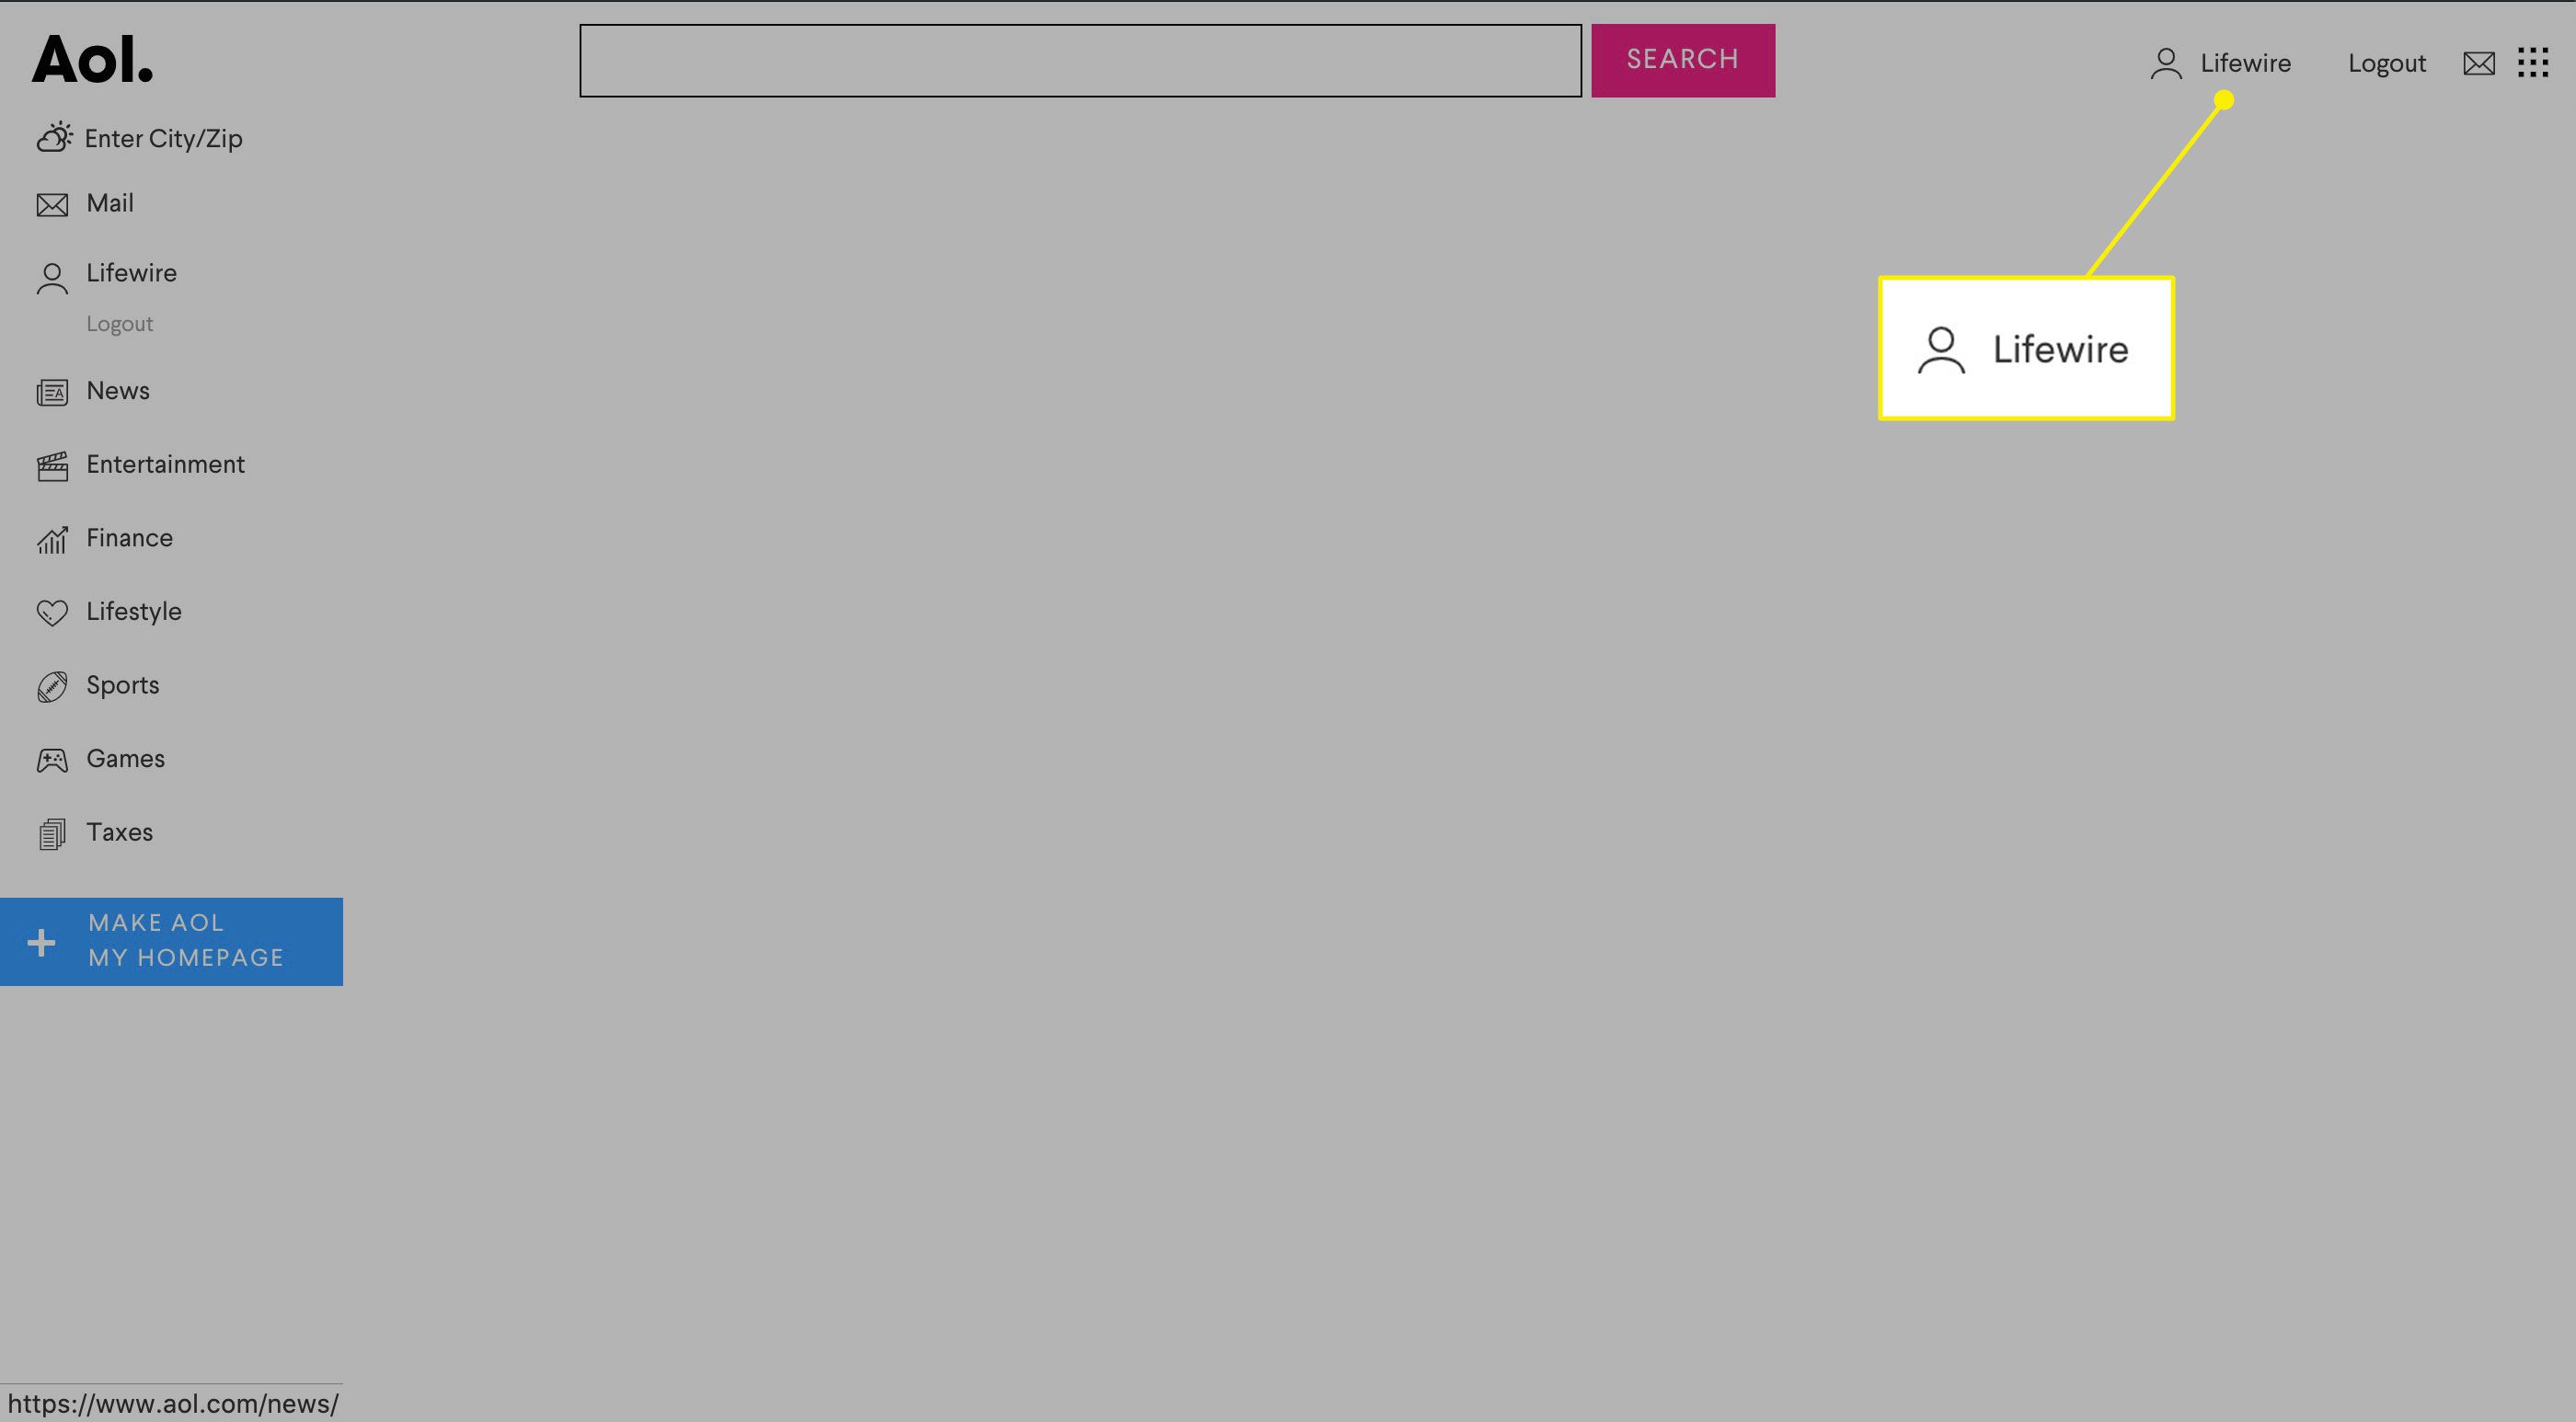Click the Logout link in sidebar
Screen dimensions: 2576x1422
point(119,322)
